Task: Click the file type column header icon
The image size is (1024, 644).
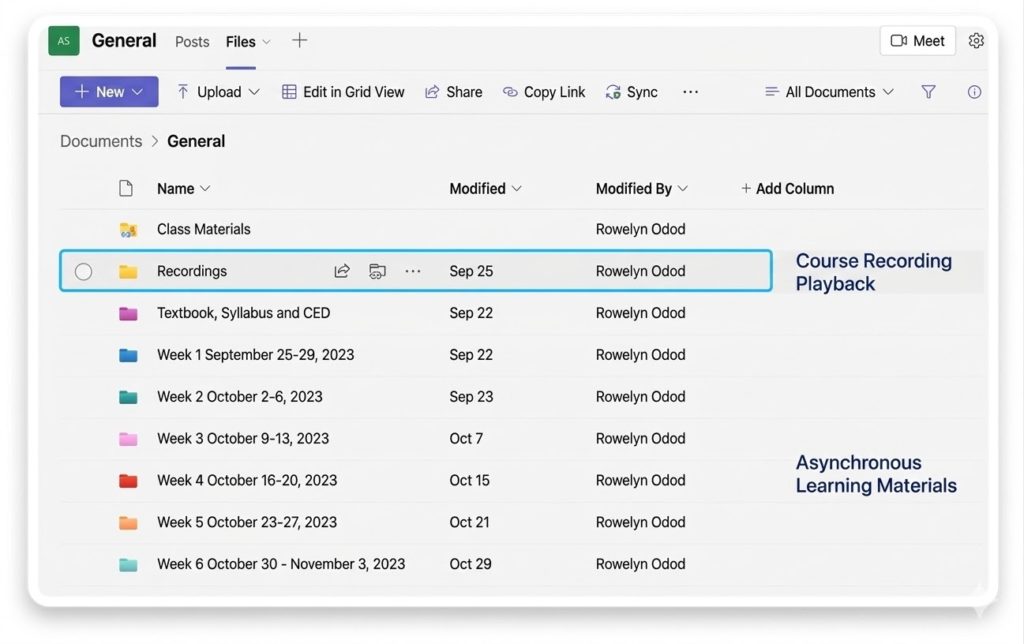Action: coord(126,188)
